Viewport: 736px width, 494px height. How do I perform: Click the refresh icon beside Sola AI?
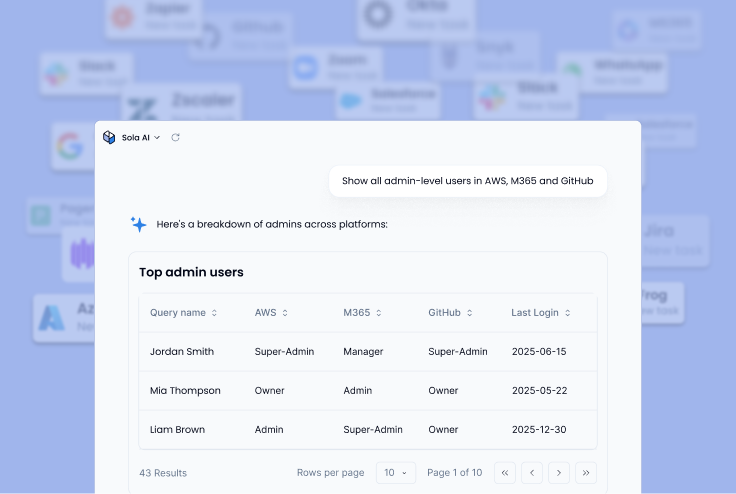[176, 138]
